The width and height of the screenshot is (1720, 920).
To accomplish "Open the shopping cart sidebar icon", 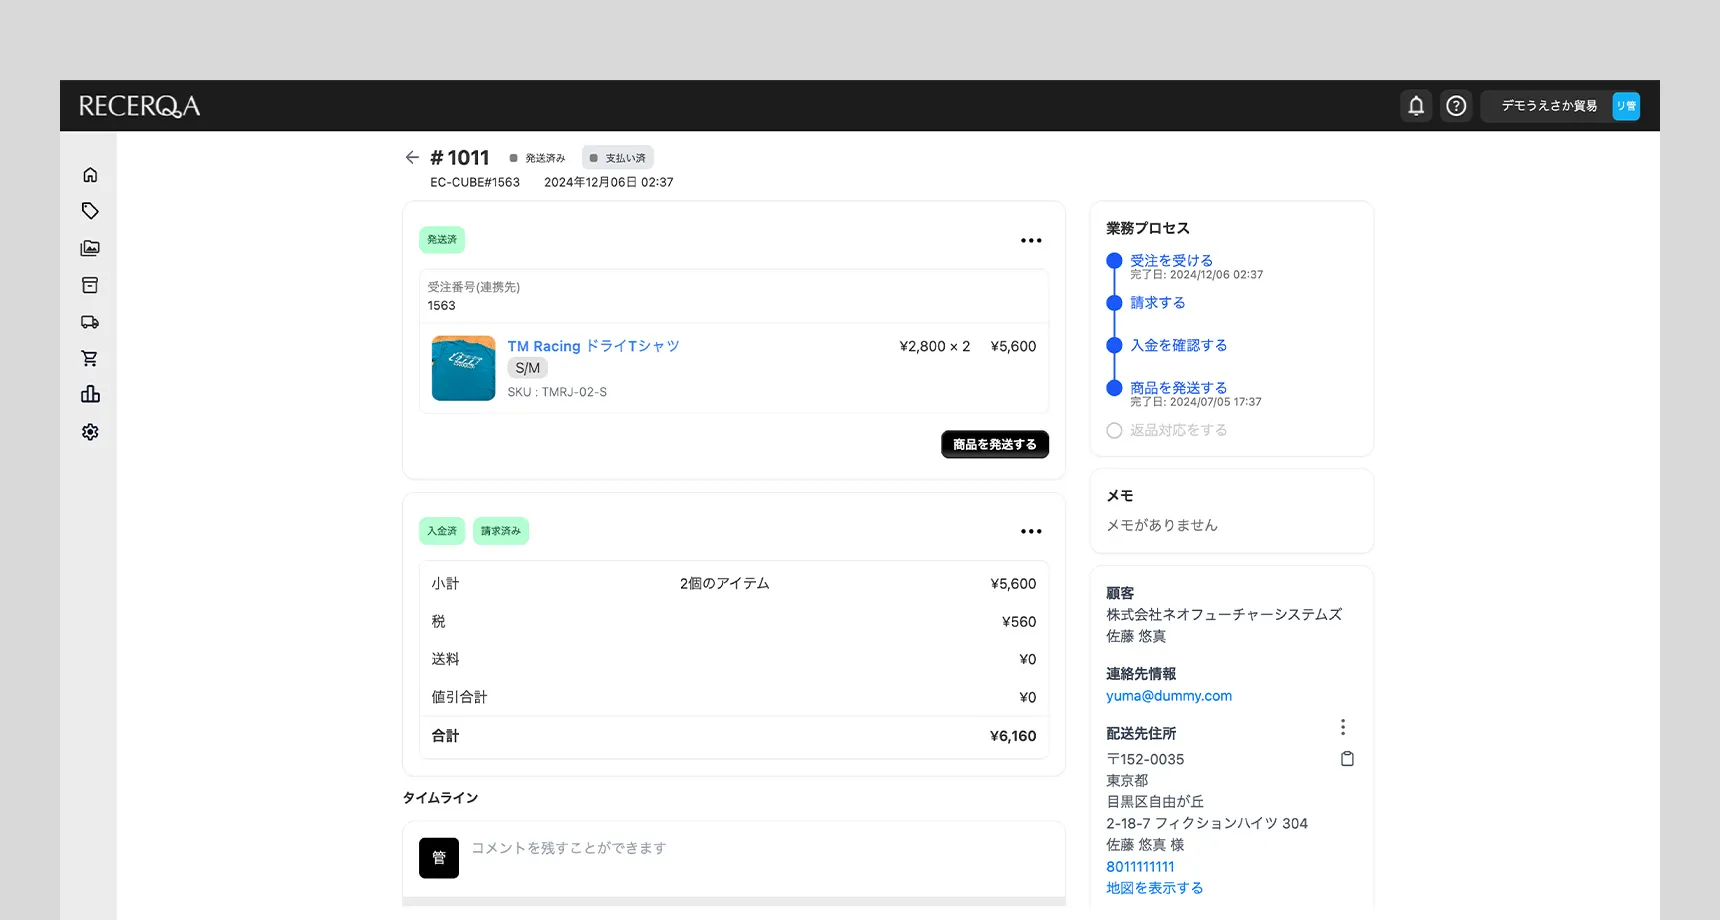I will click(x=90, y=358).
